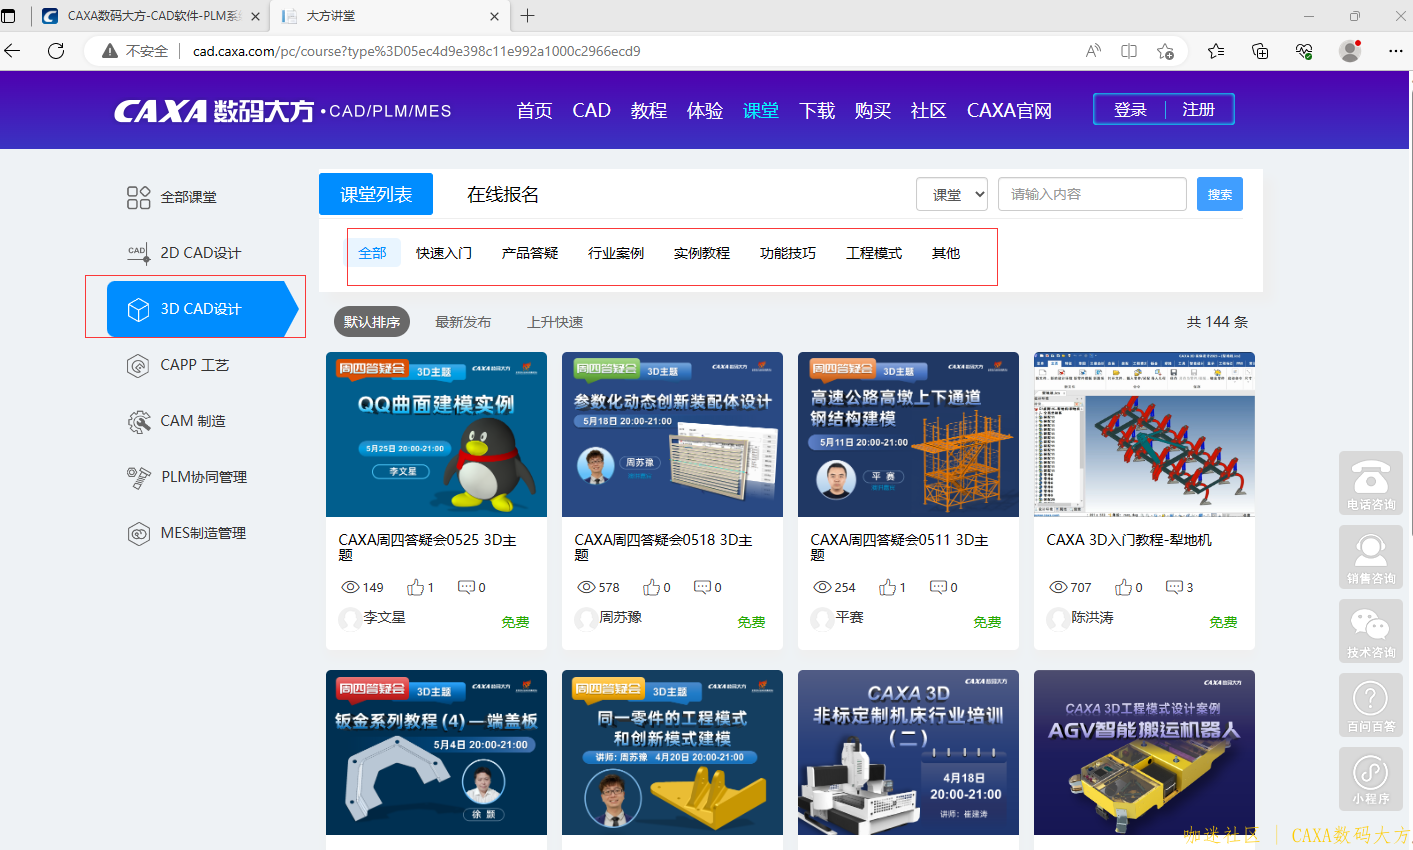
Task: Click the 2D CAD设计 sidebar icon
Action: coord(138,253)
